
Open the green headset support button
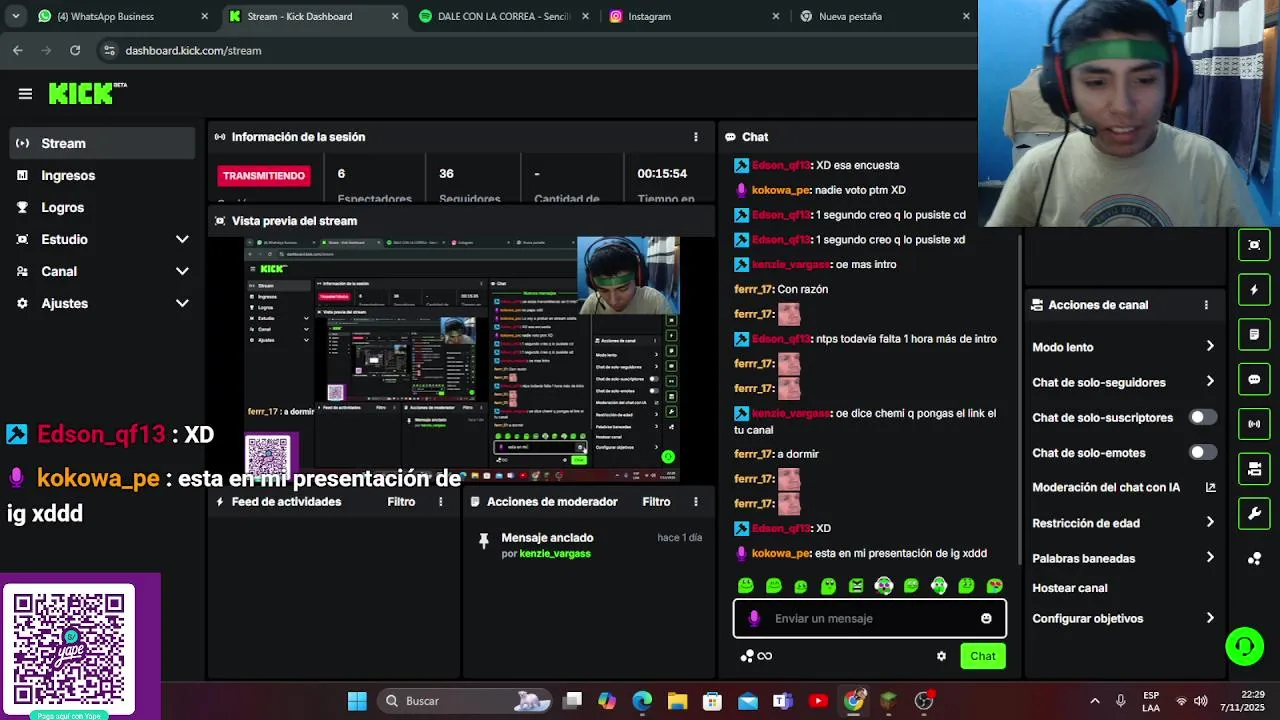click(x=1245, y=646)
